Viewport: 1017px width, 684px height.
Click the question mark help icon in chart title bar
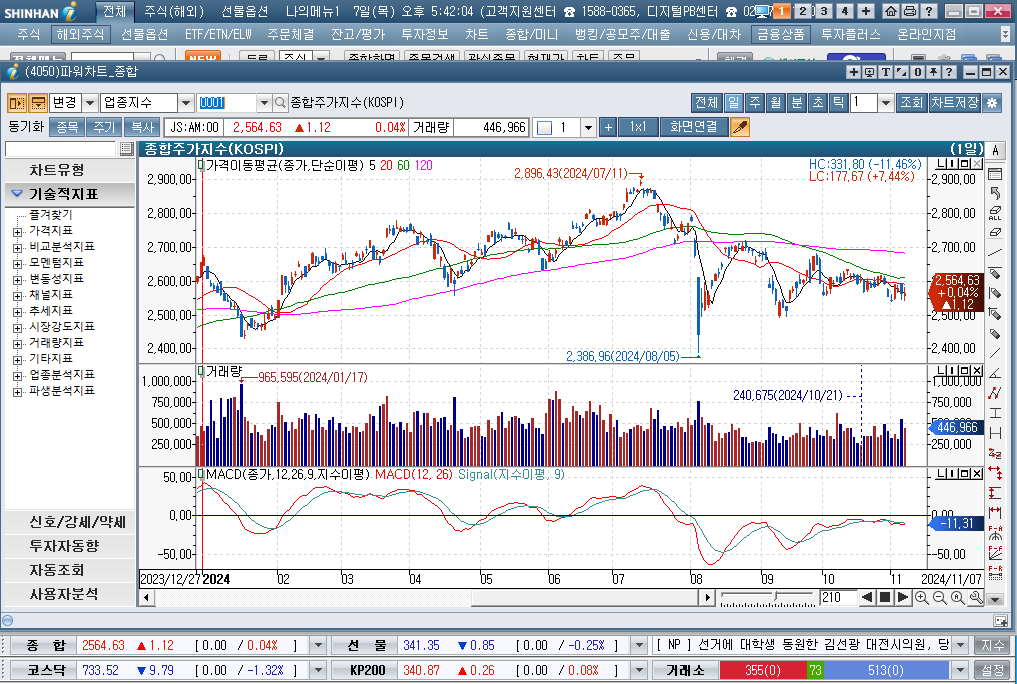(x=949, y=72)
